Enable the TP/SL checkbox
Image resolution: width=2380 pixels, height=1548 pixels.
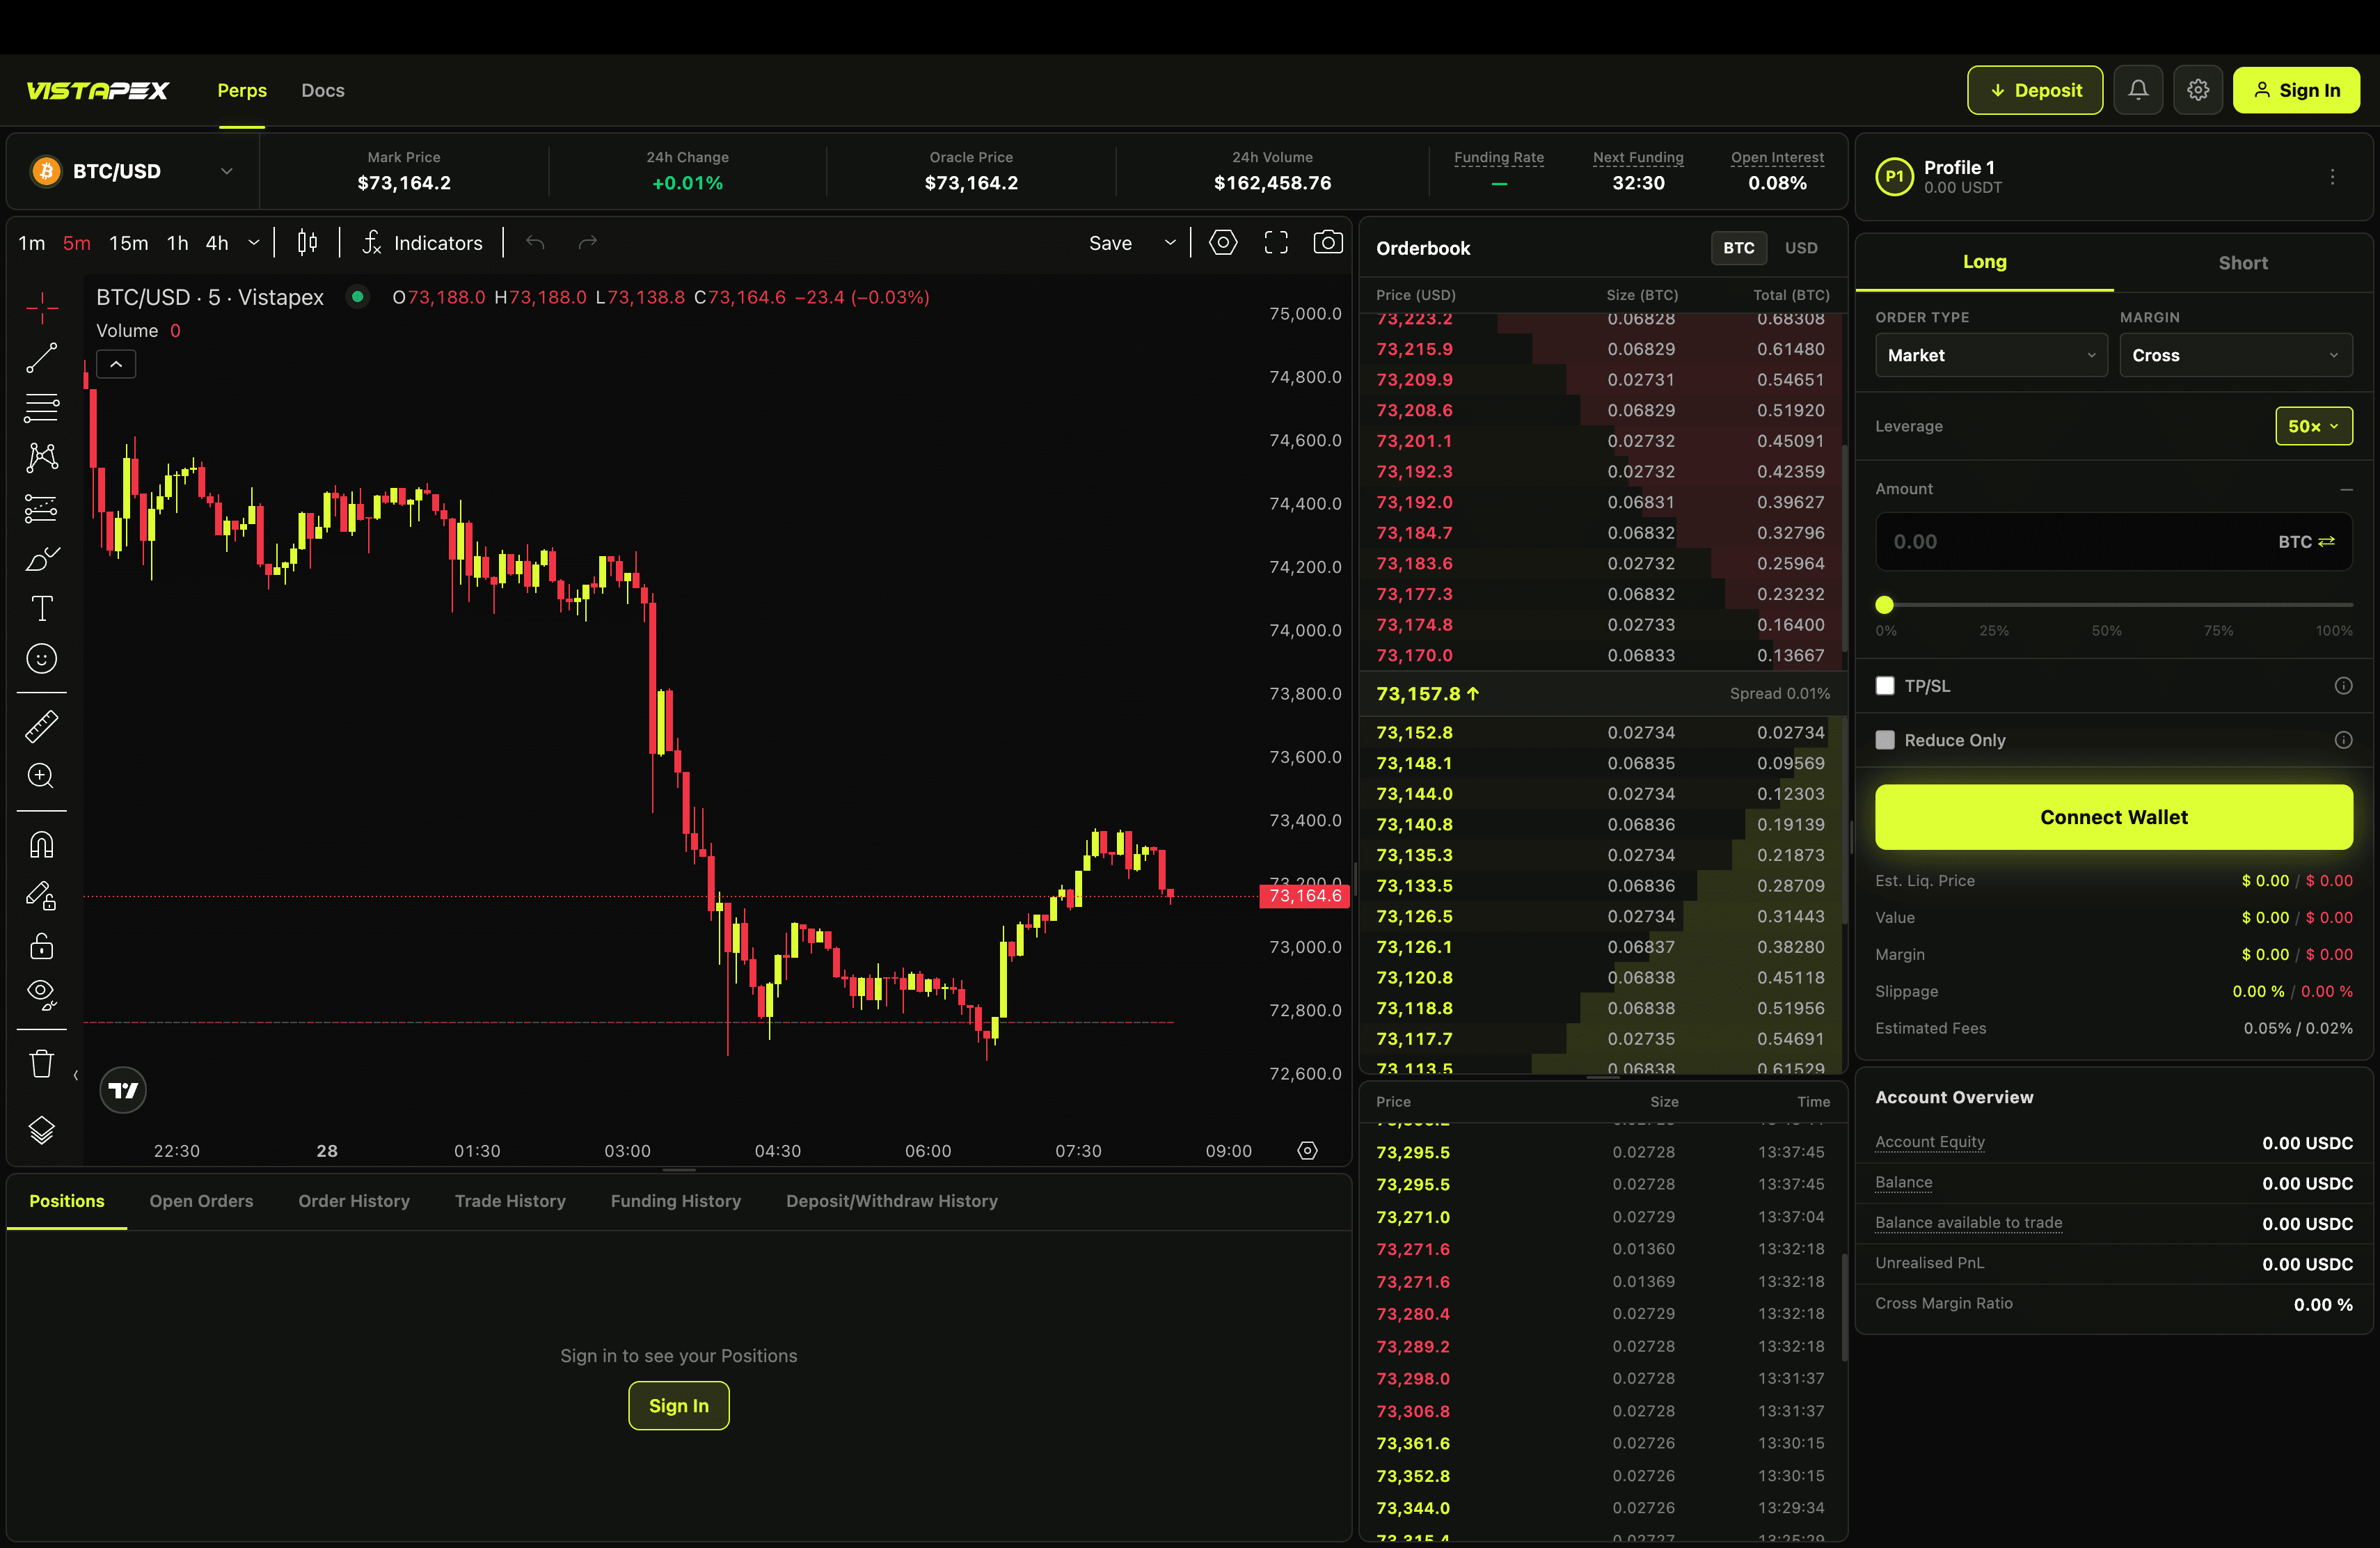[x=1885, y=686]
